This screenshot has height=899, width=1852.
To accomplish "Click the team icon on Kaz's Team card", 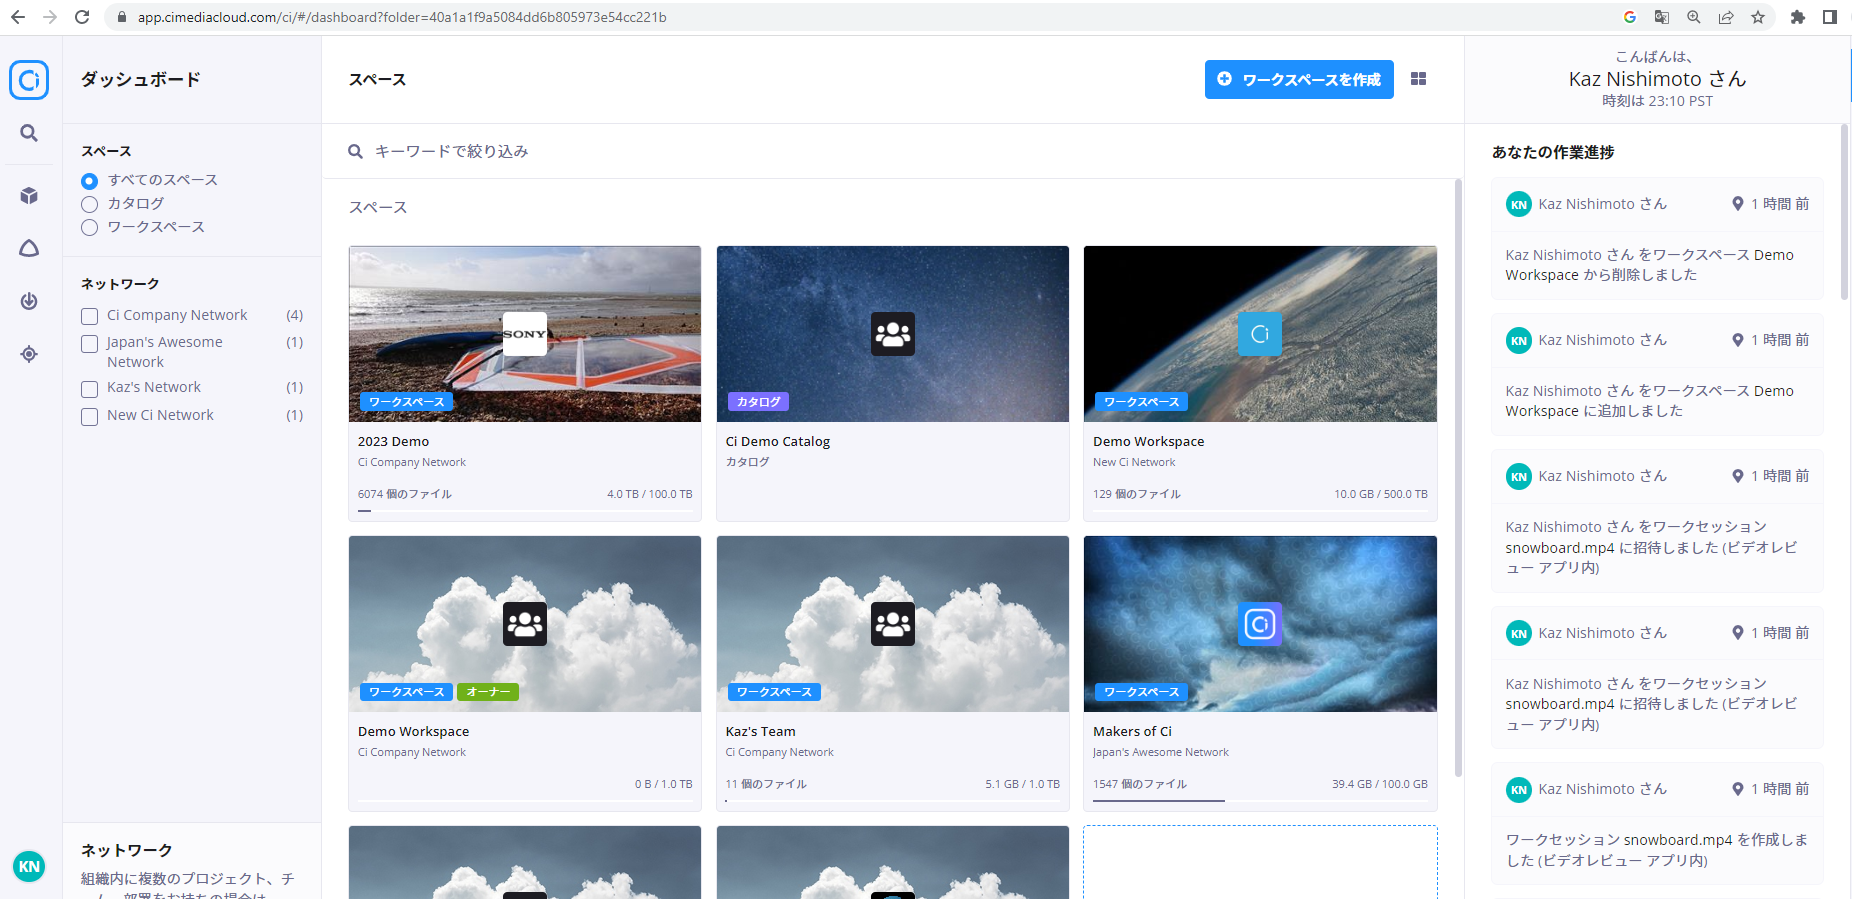I will 893,624.
